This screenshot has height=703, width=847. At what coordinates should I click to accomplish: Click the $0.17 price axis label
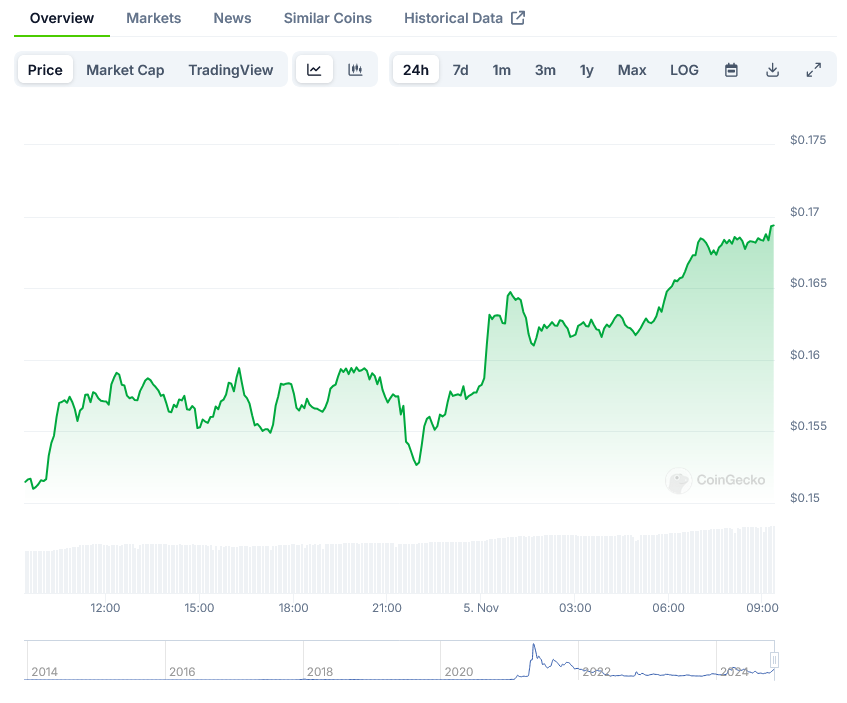804,212
